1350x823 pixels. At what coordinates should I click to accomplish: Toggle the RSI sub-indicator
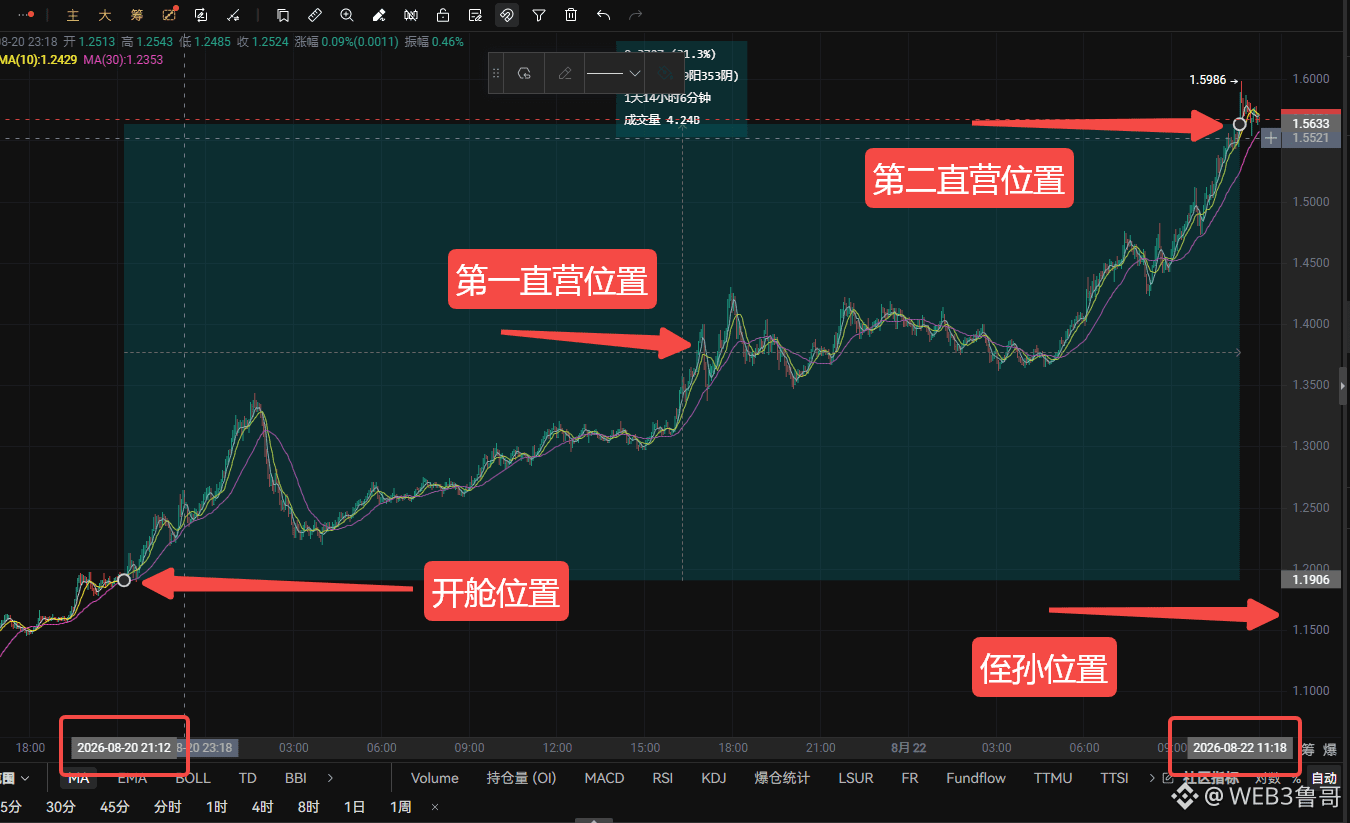(663, 778)
